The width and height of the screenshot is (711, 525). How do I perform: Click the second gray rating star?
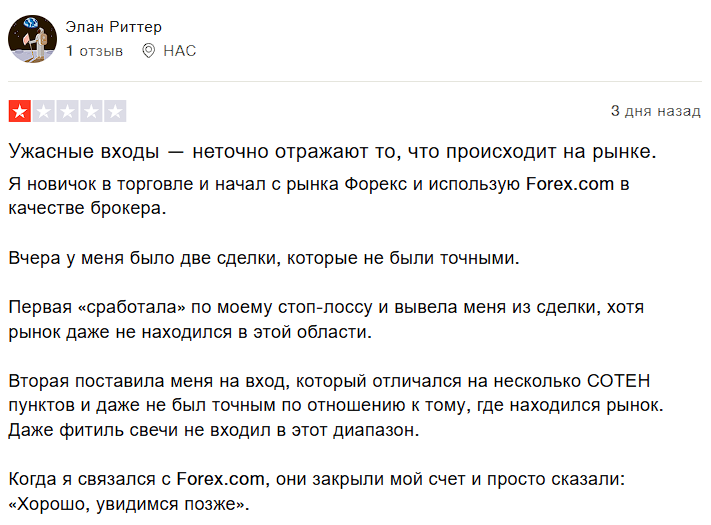pyautogui.click(x=44, y=111)
